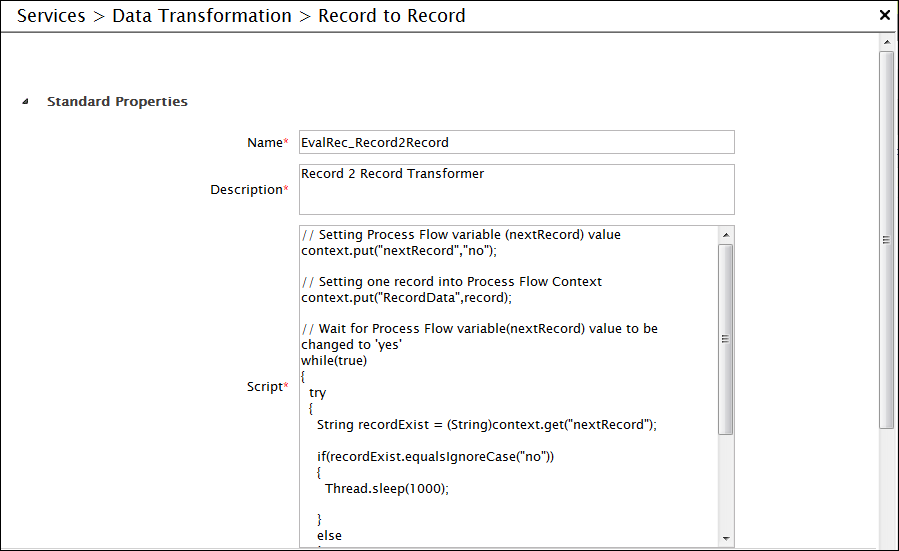Viewport: 899px width, 551px height.
Task: Click the try keyword line
Action: [x=317, y=393]
